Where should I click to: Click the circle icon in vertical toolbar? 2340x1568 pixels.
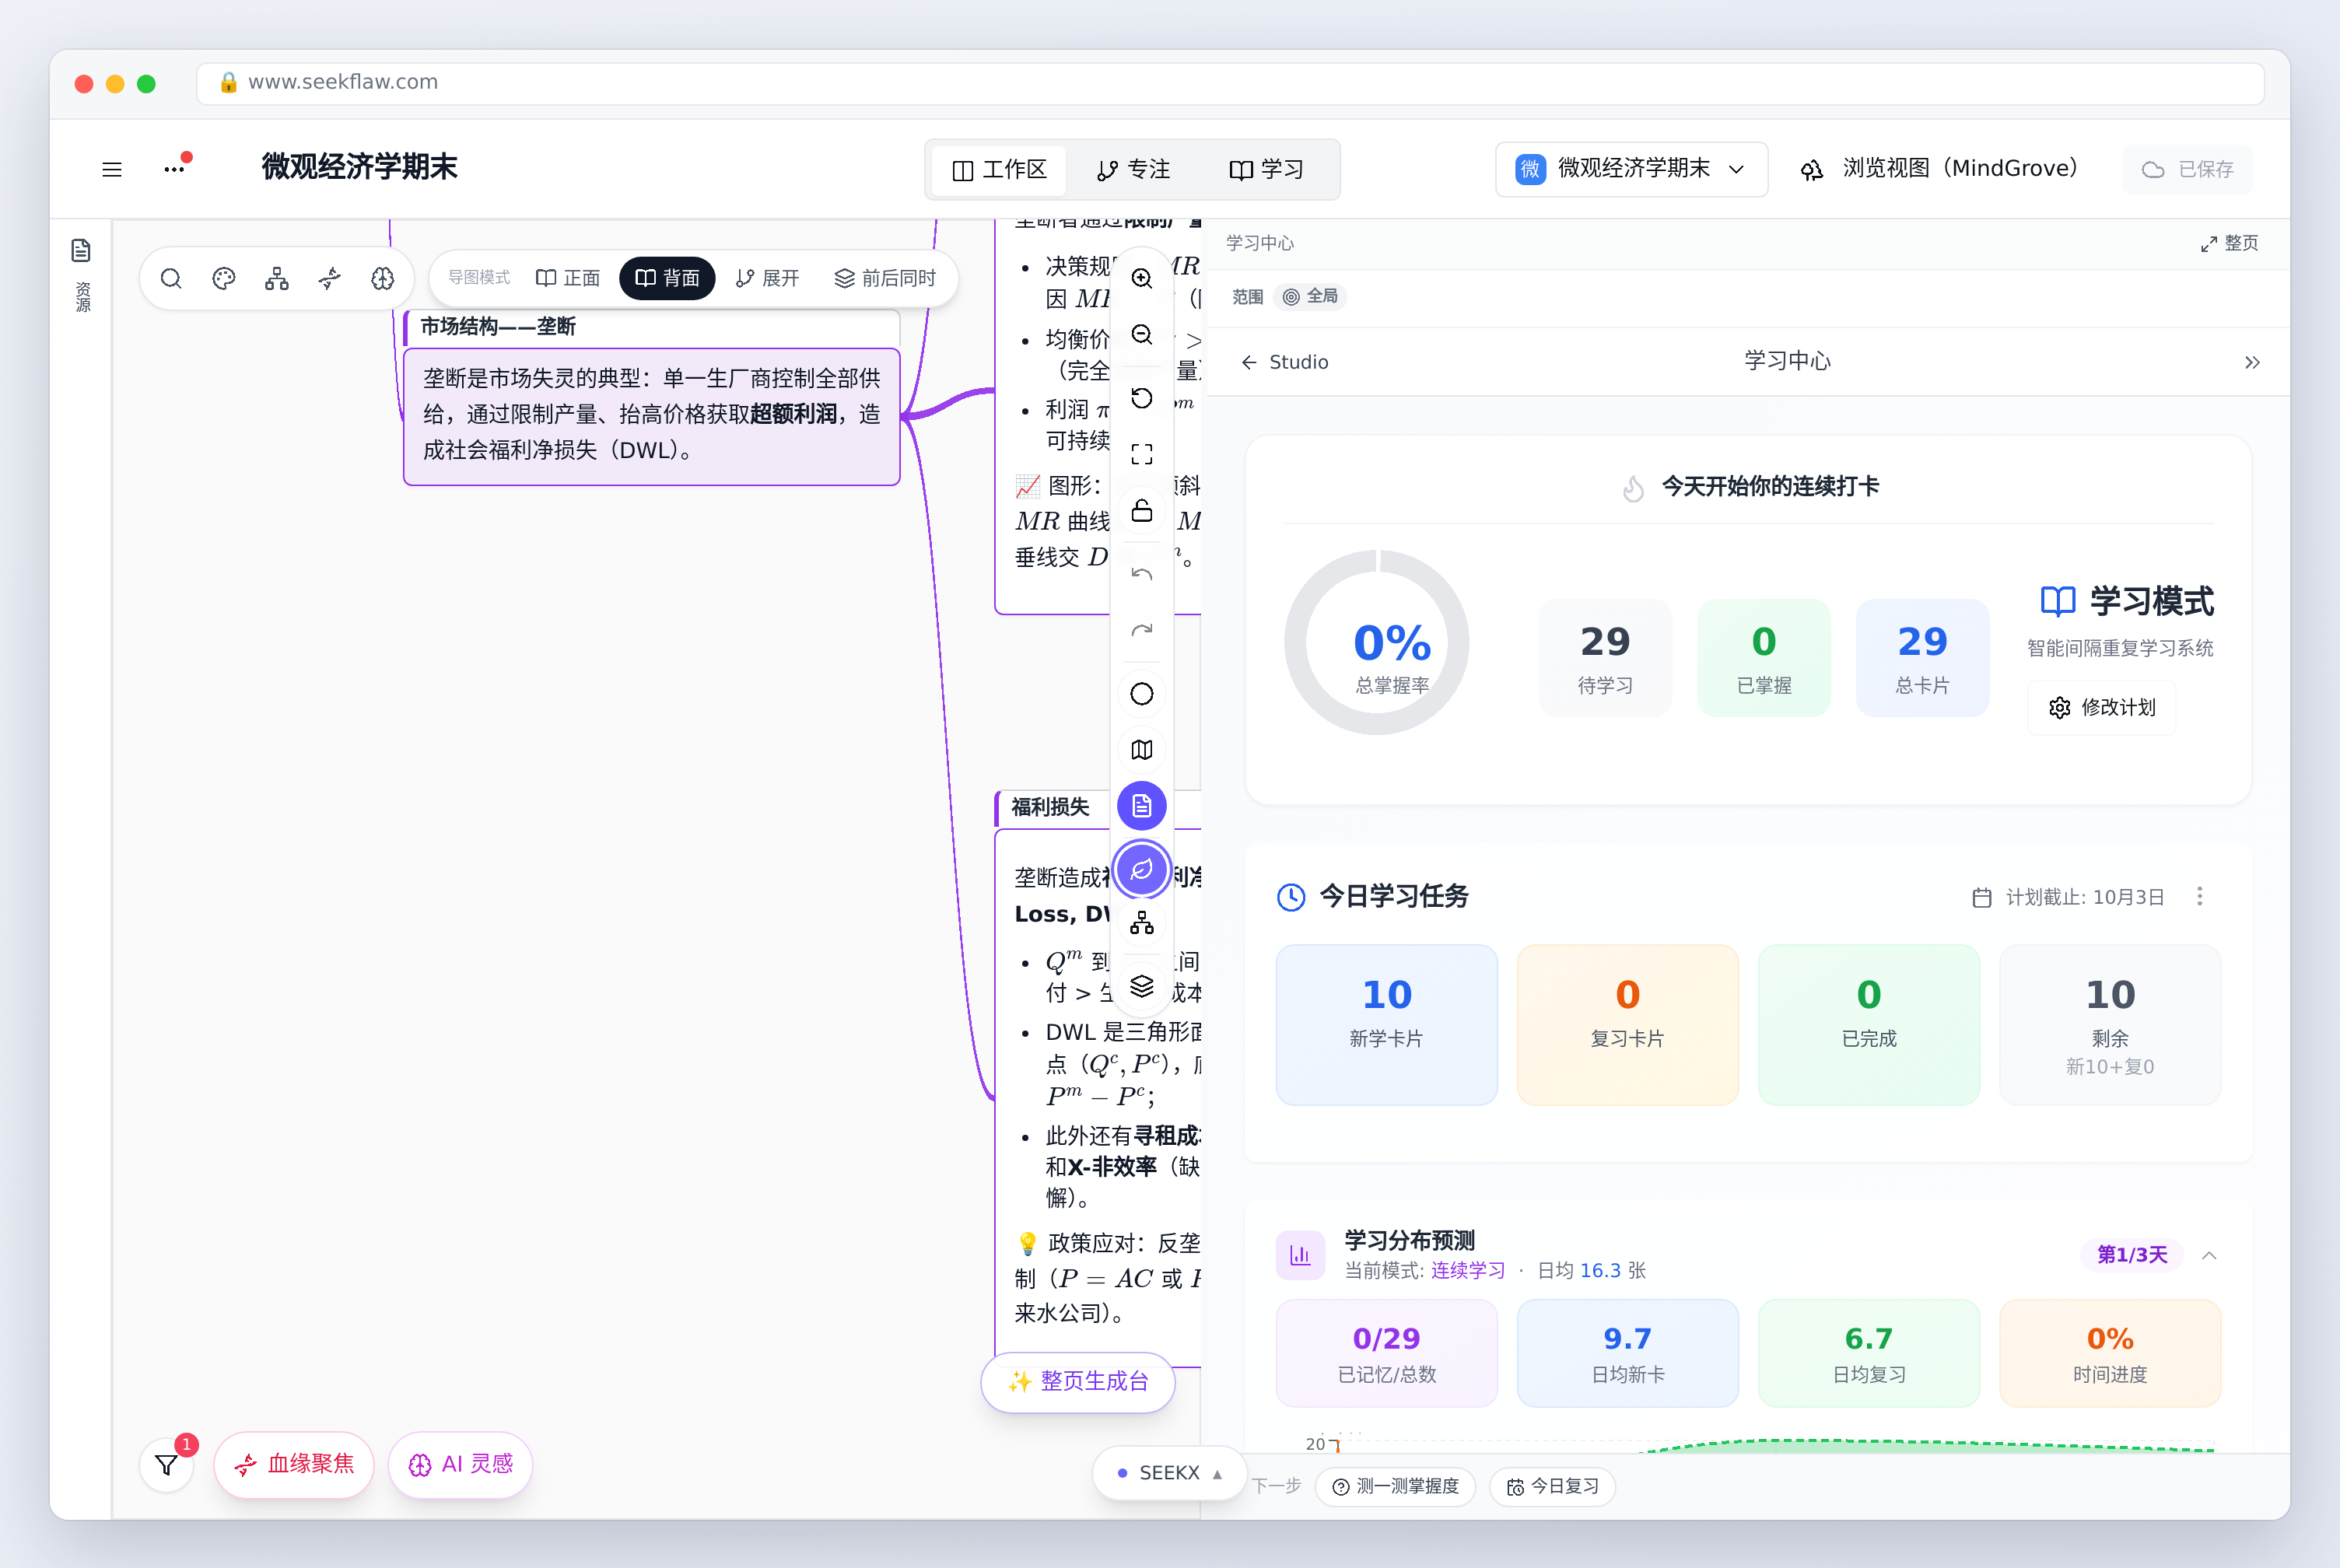point(1142,694)
